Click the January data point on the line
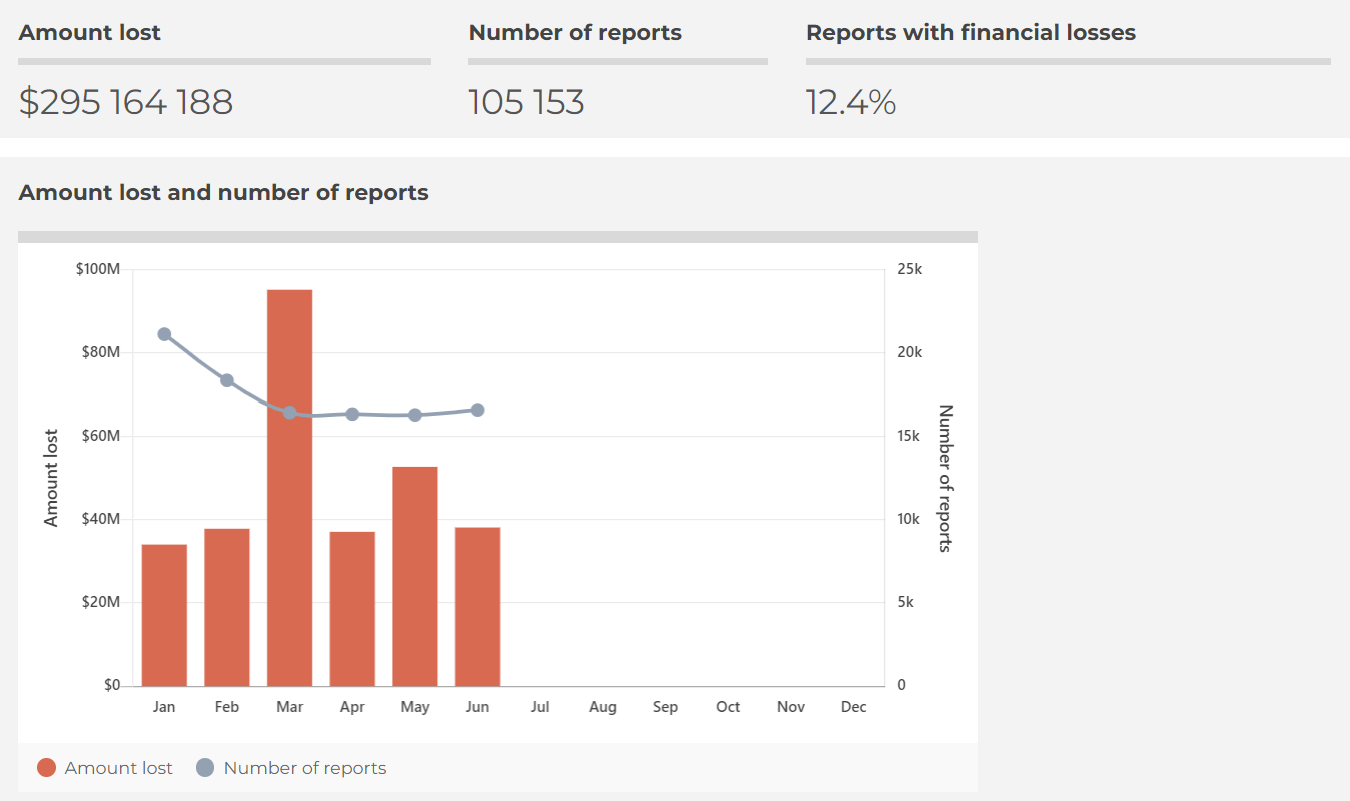 pyautogui.click(x=163, y=333)
